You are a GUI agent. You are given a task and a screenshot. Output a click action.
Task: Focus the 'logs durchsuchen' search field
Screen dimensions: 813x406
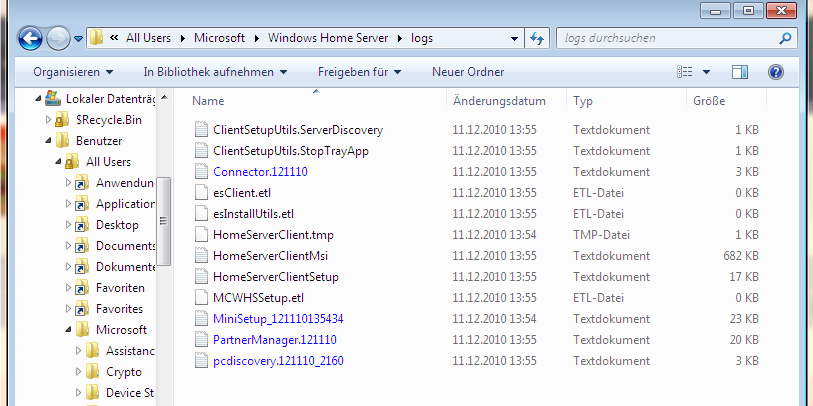coord(676,38)
